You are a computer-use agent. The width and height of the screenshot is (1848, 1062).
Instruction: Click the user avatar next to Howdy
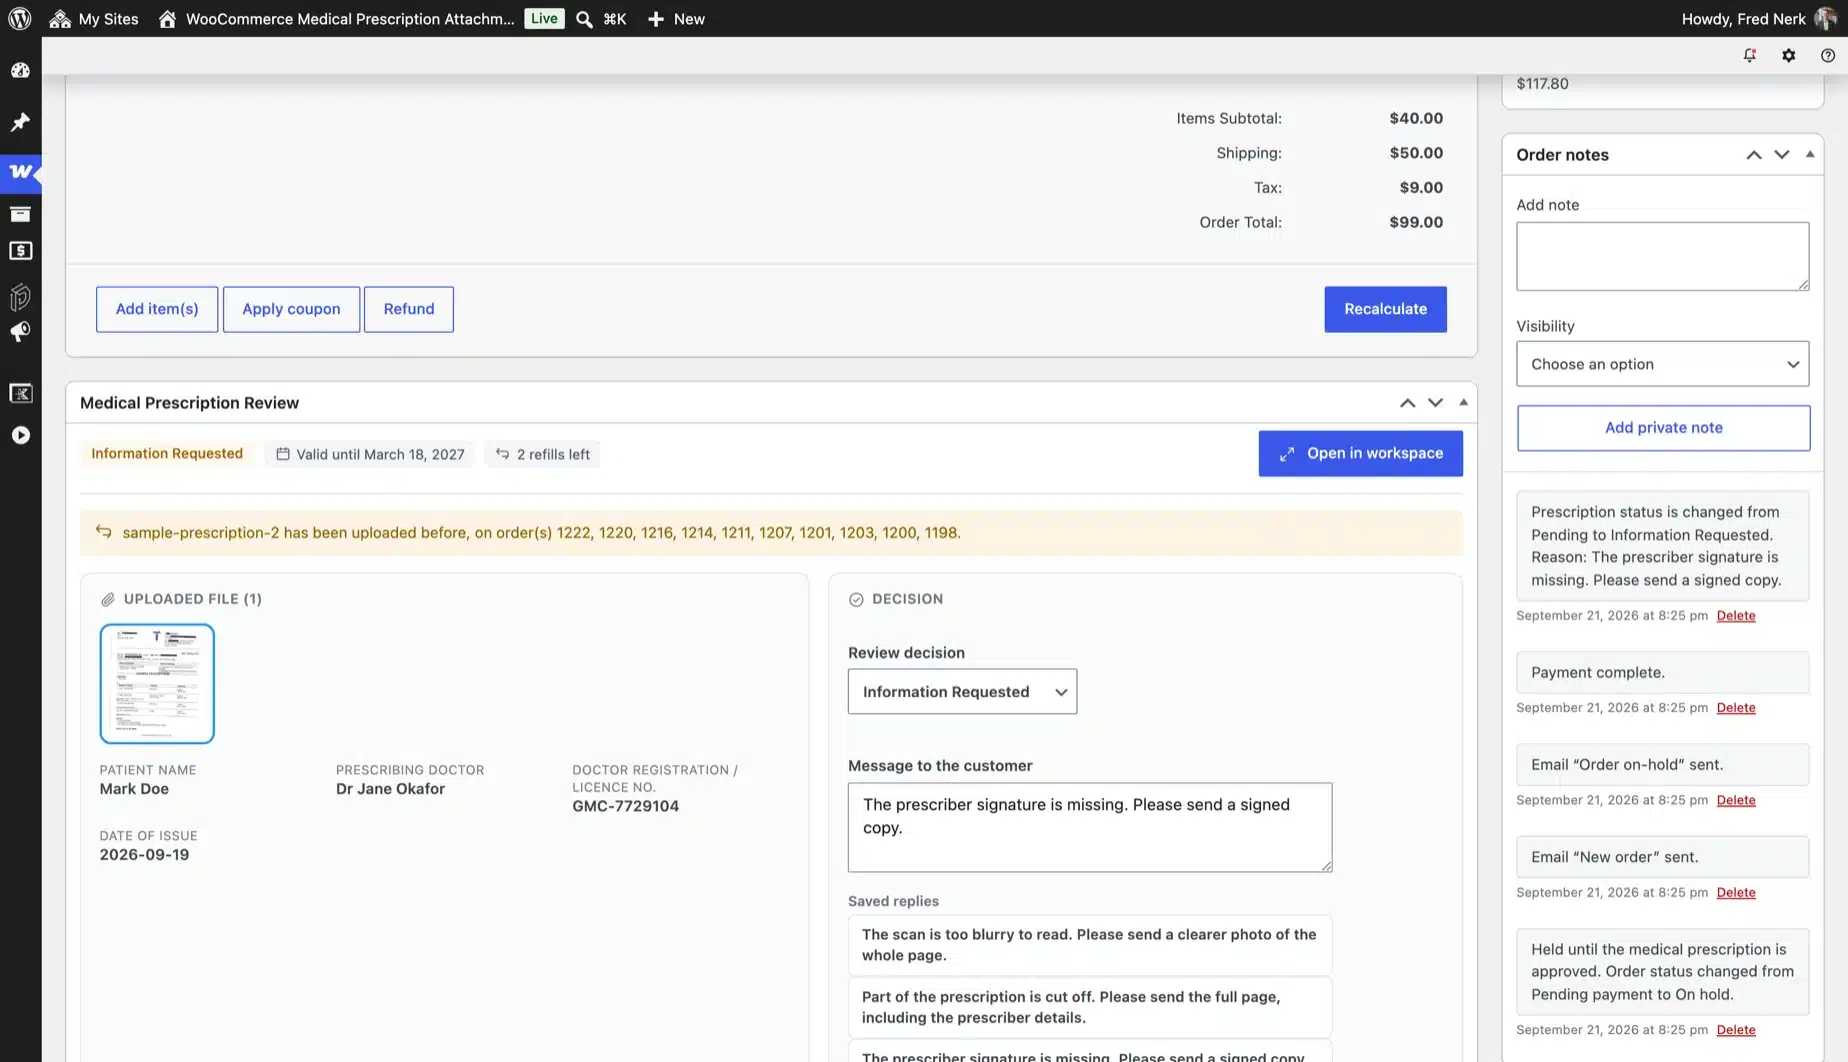point(1825,19)
